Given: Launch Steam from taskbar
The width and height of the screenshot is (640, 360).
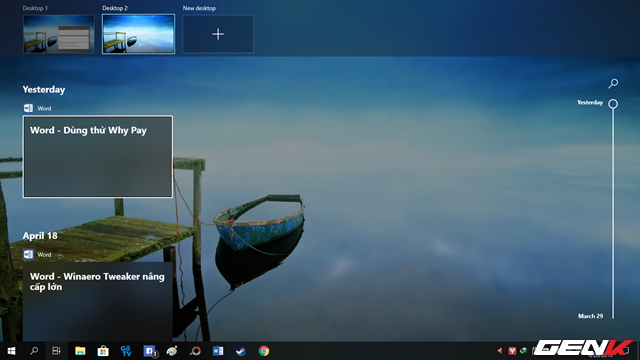Looking at the screenshot, I should click(x=241, y=351).
